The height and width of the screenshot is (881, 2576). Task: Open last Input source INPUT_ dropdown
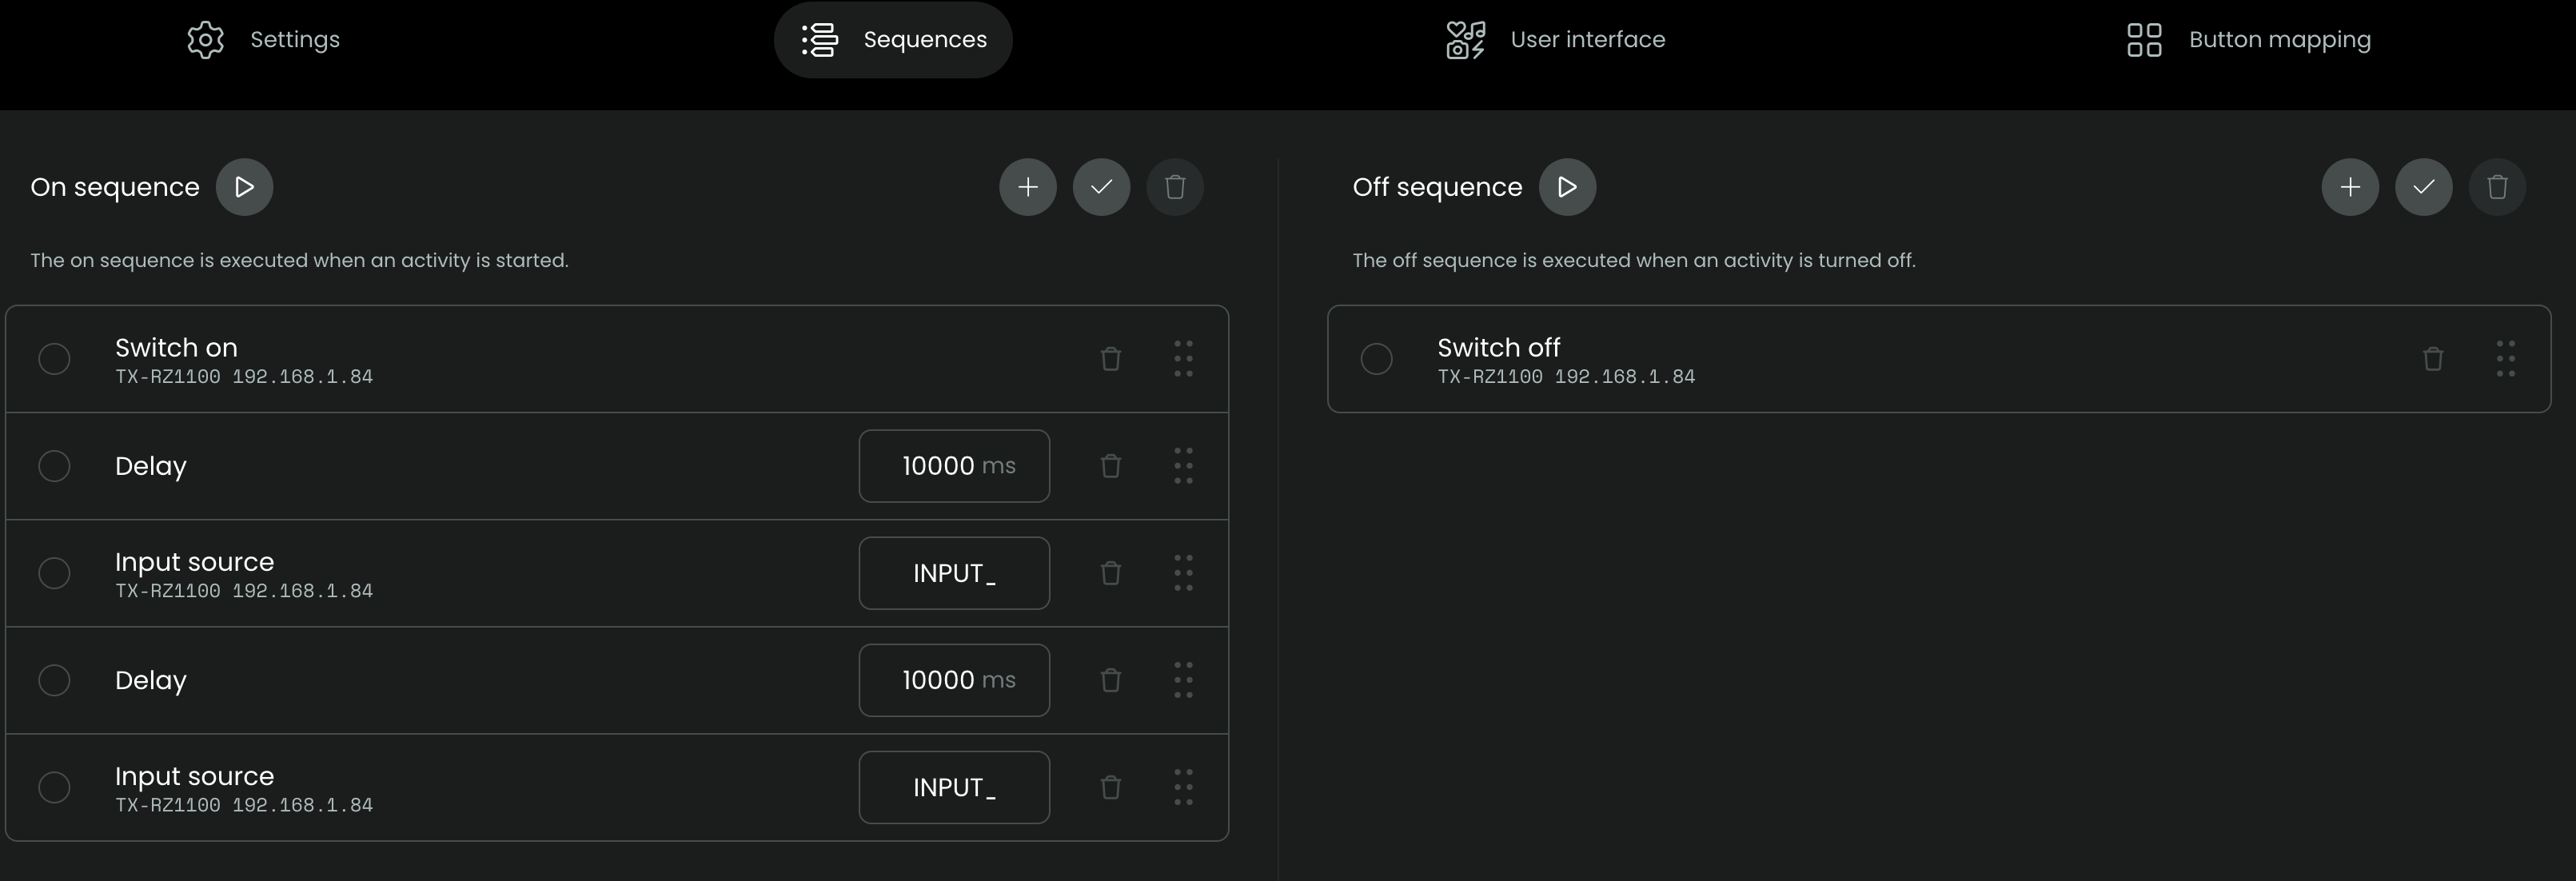(953, 787)
